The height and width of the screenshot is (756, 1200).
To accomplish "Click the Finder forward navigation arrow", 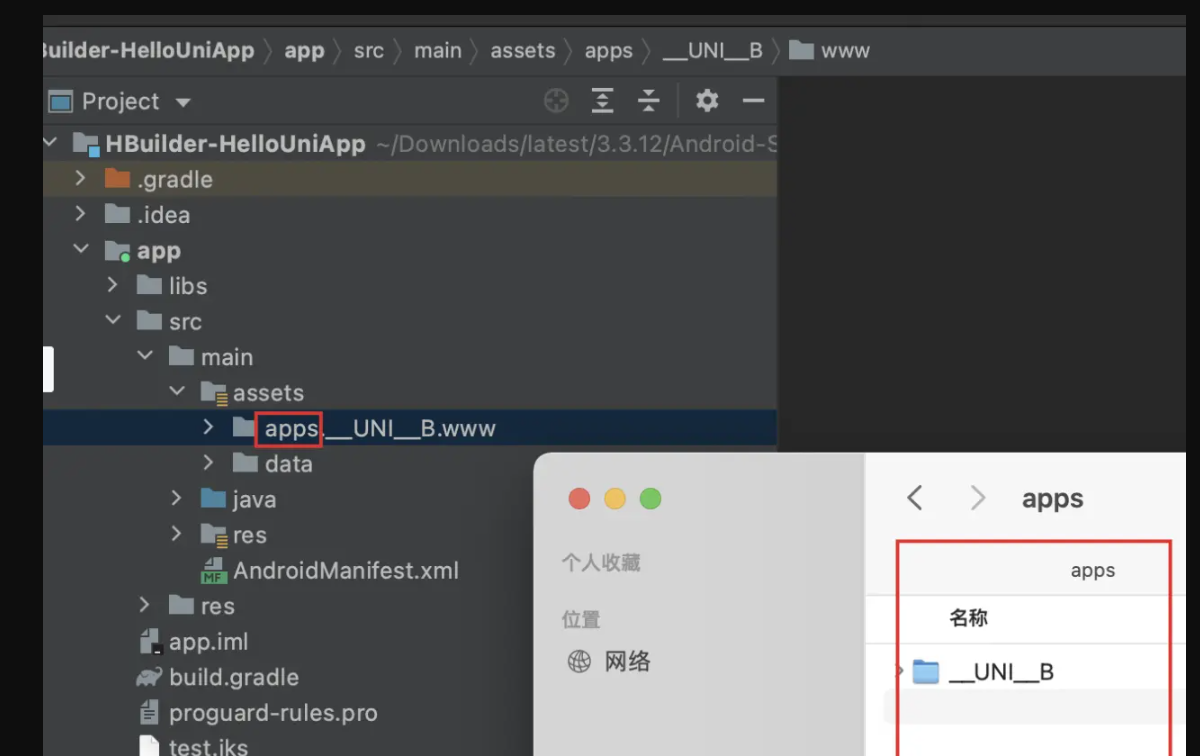I will 977,497.
